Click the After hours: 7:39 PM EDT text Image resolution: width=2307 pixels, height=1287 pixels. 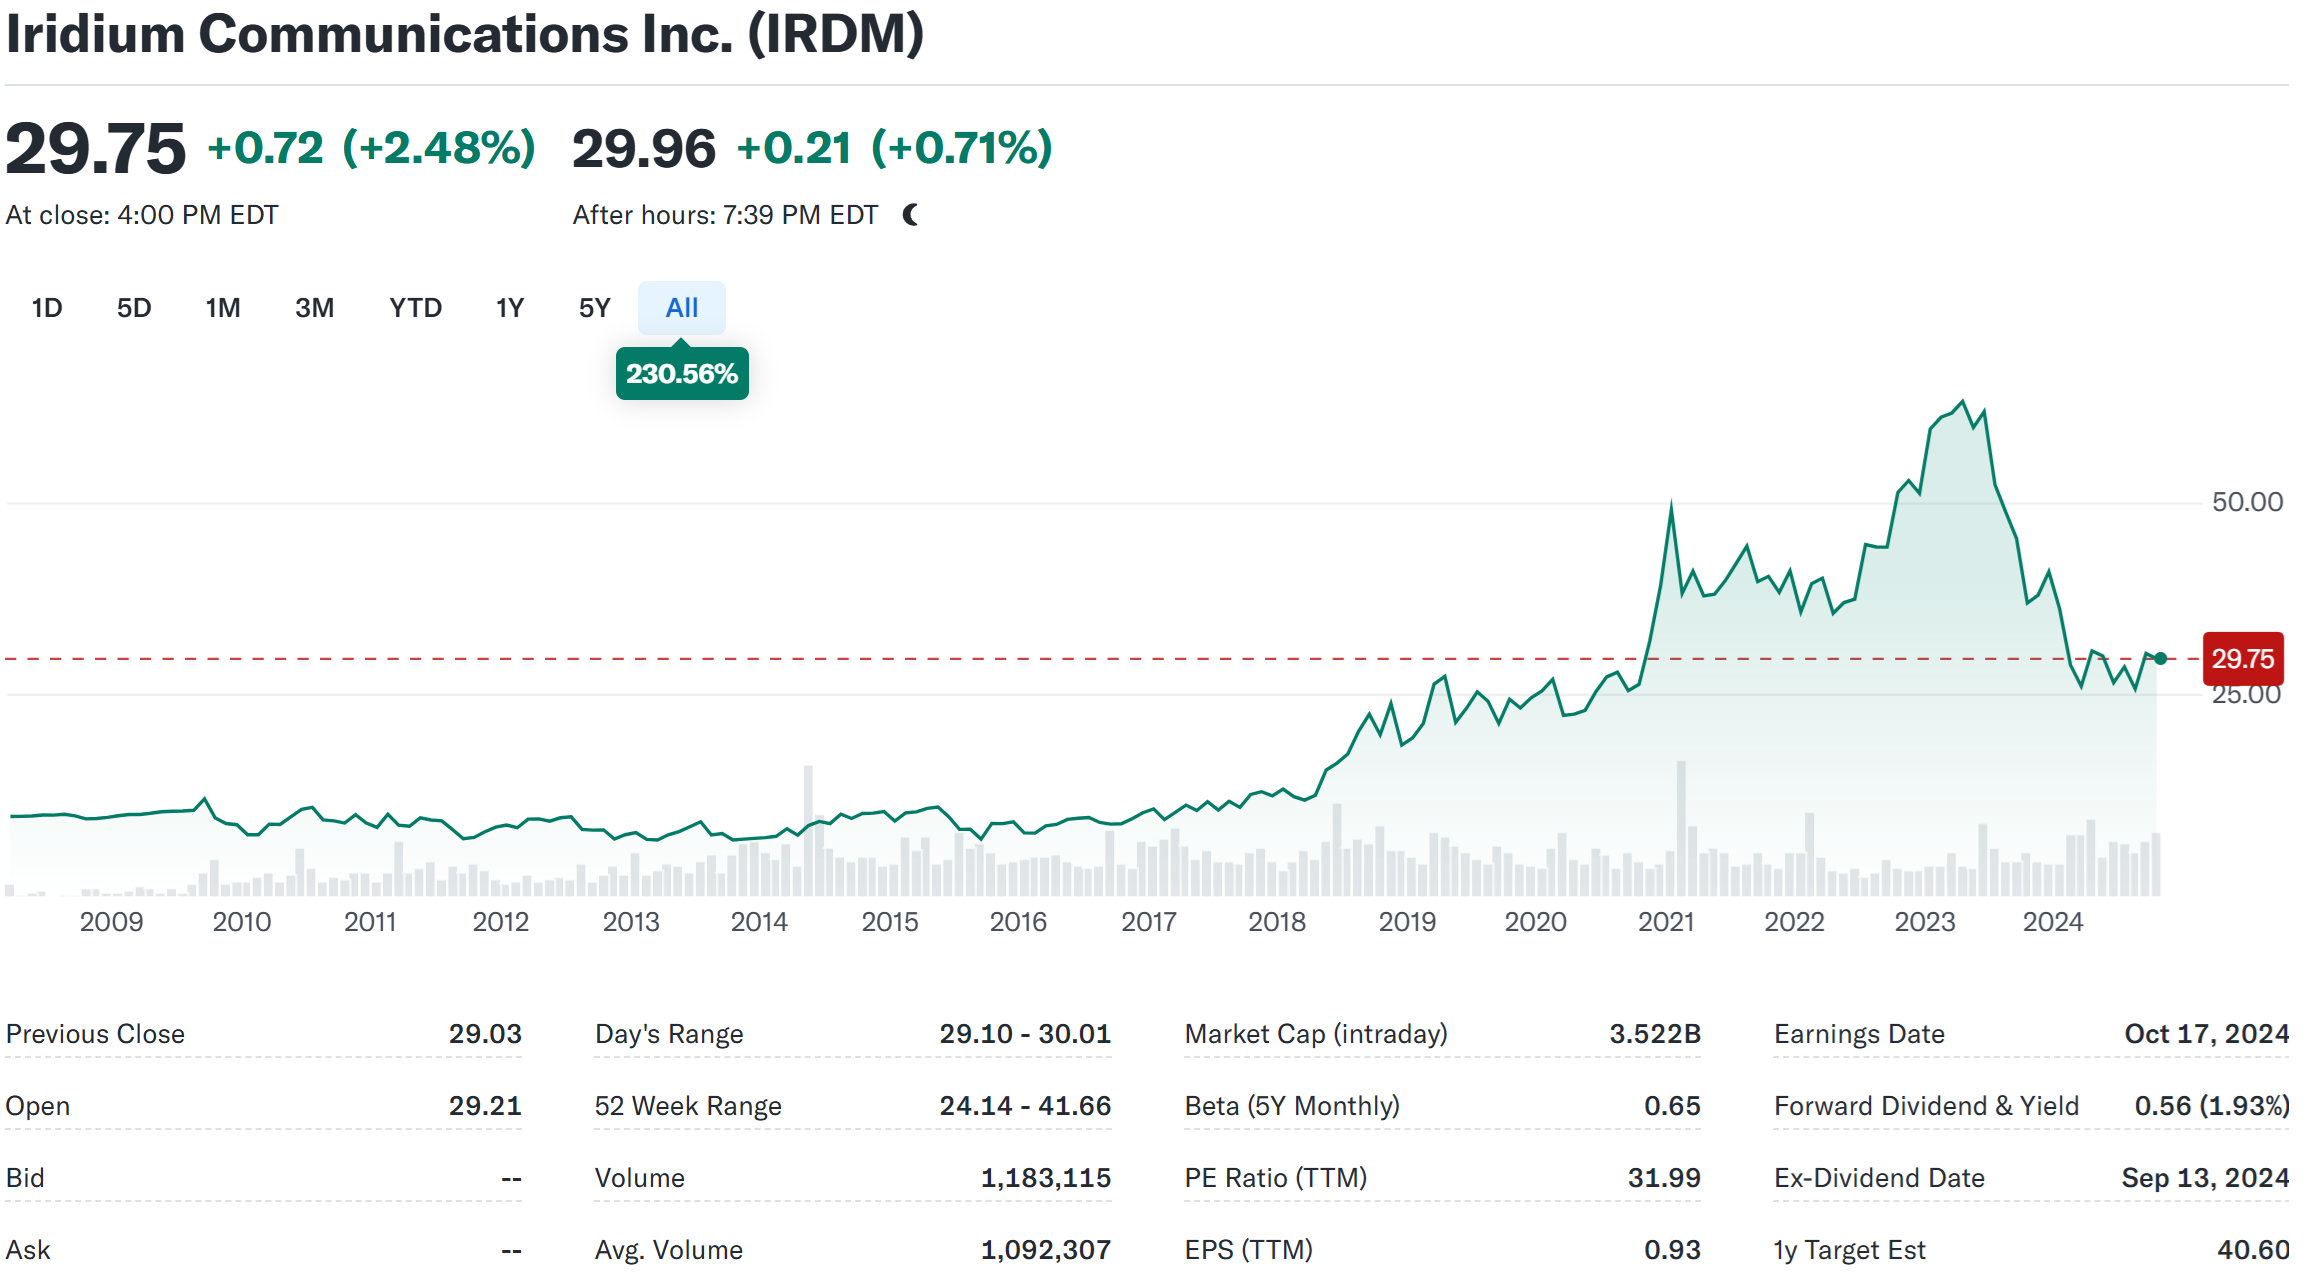[x=725, y=215]
